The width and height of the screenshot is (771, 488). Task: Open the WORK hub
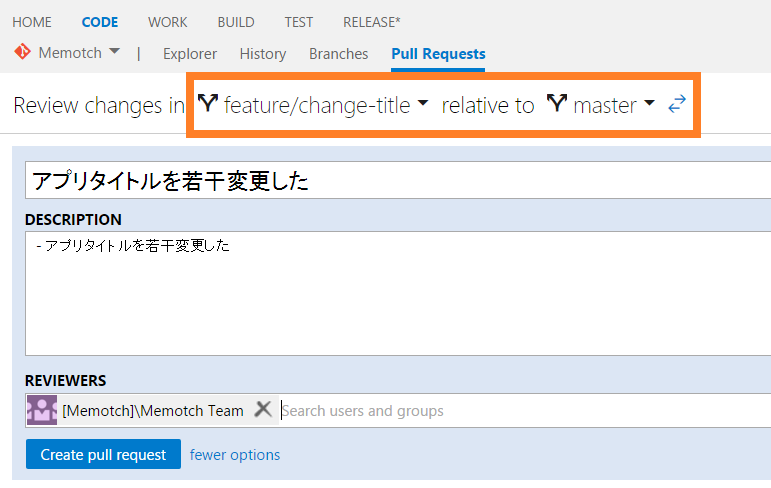[167, 22]
